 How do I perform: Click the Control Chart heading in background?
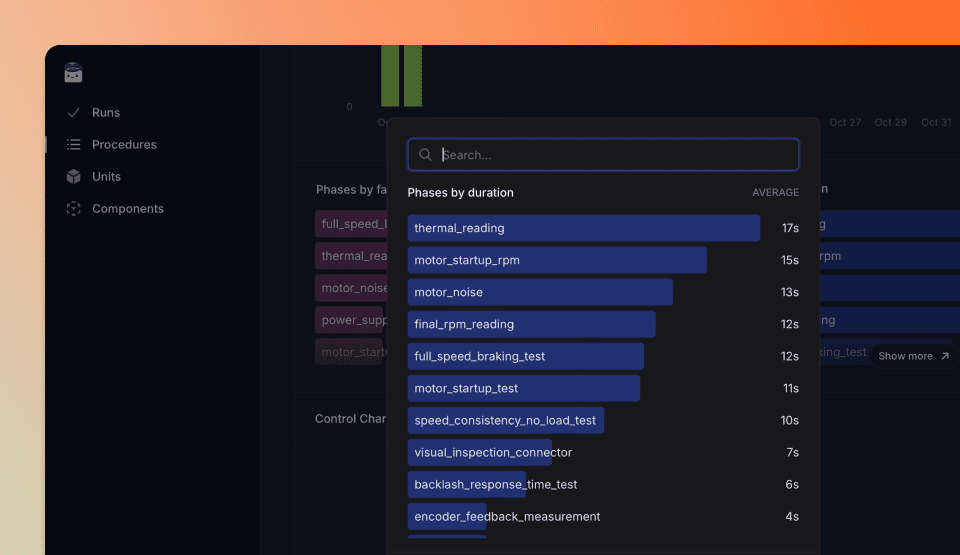[x=350, y=418]
